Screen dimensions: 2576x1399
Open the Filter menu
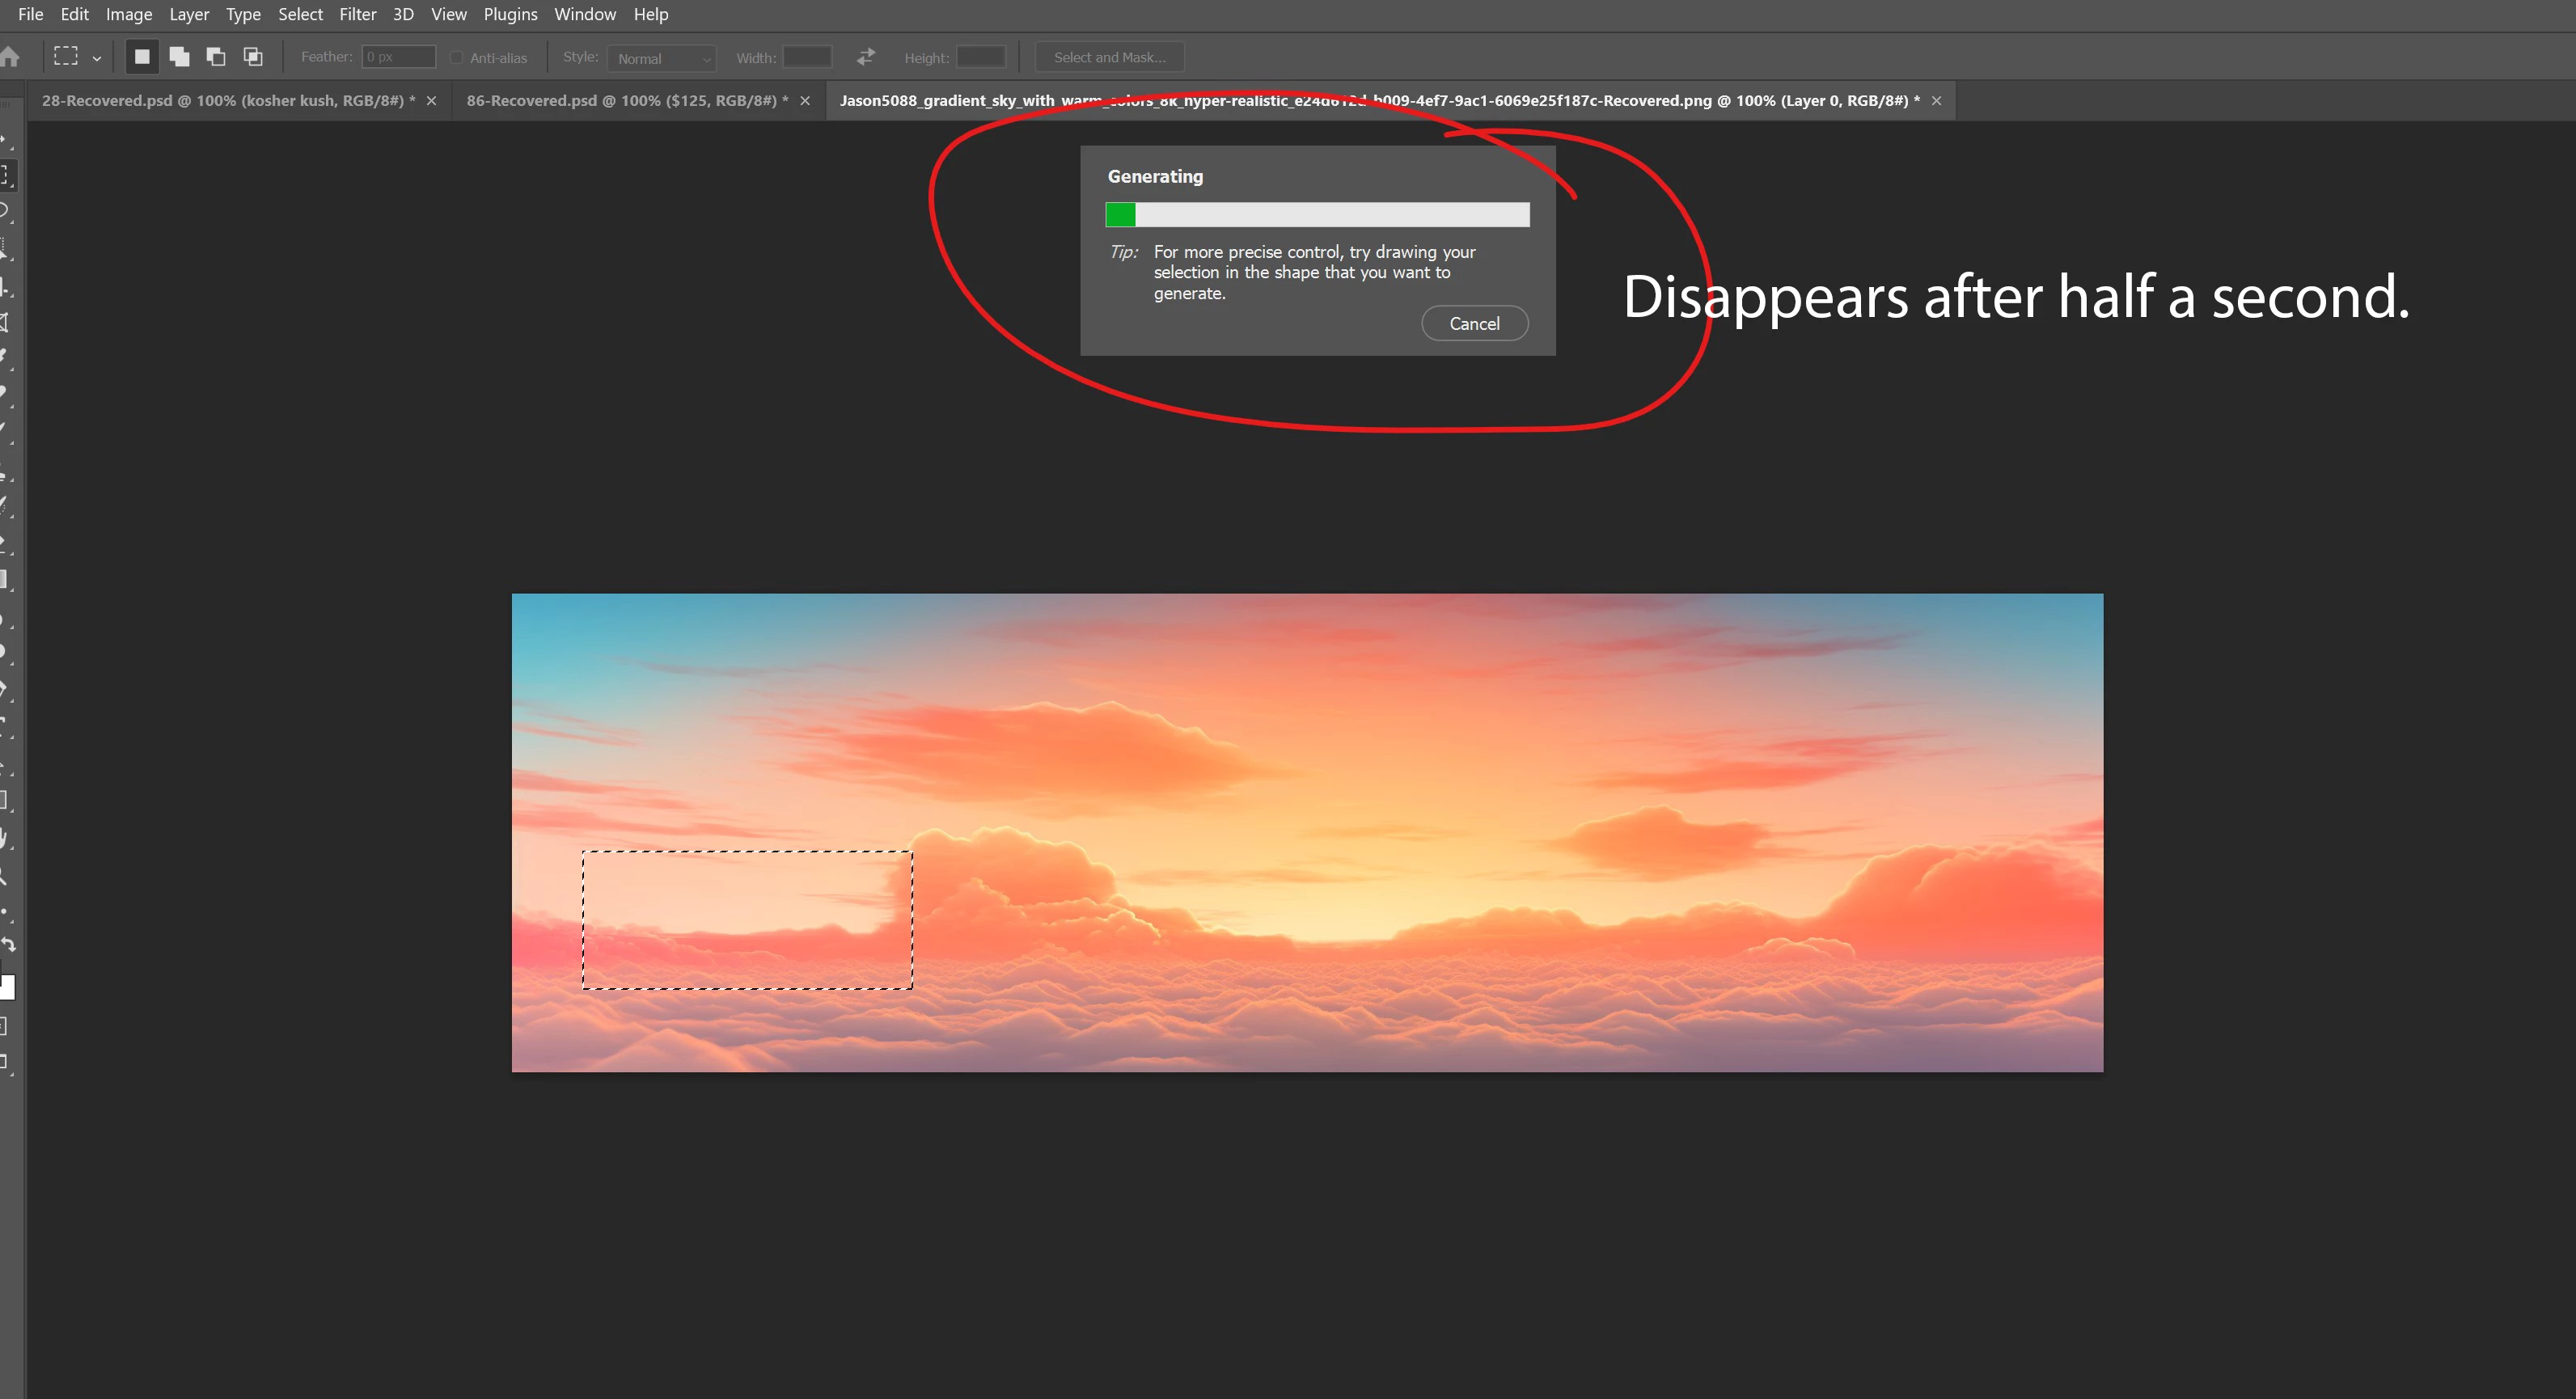click(357, 14)
